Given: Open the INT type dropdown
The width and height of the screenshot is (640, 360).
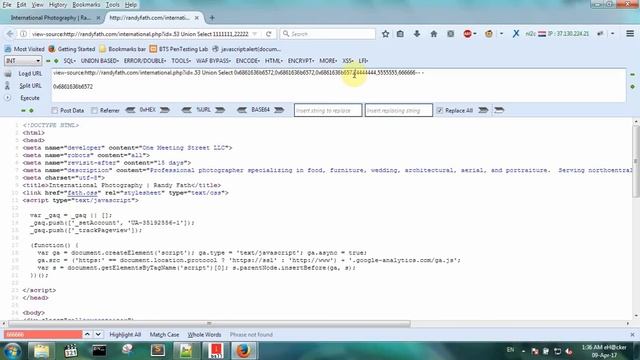Looking at the screenshot, I should (x=23, y=61).
